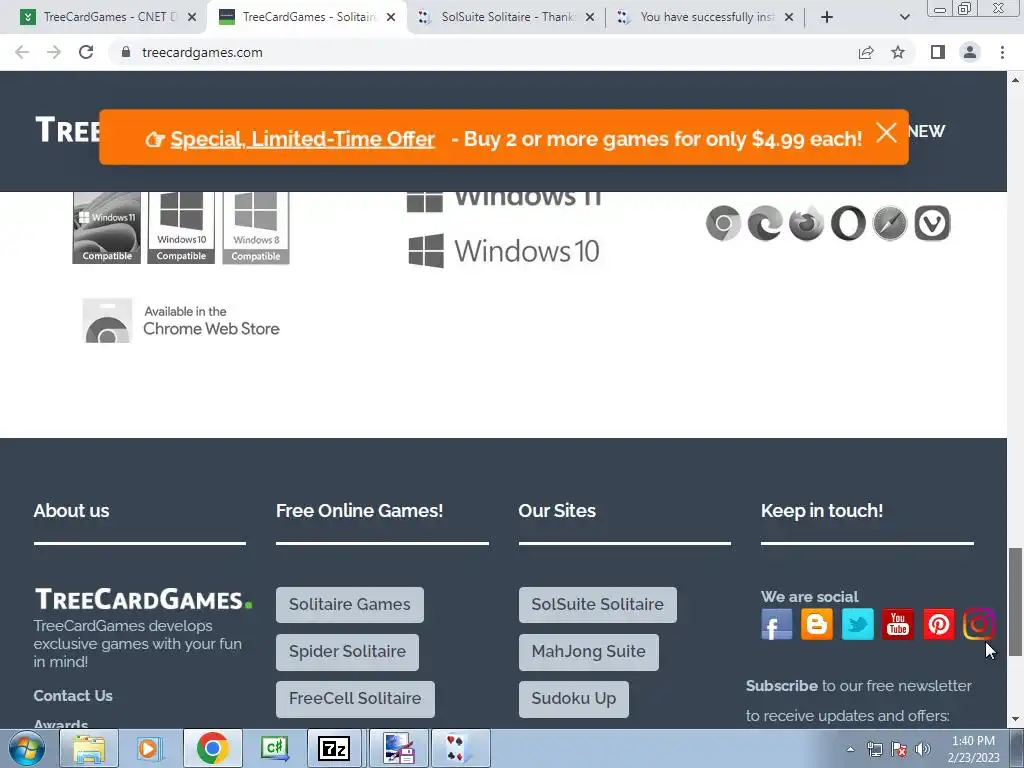The image size is (1024, 768).
Task: Click the Windows 10 Compatible badge
Action: pyautogui.click(x=181, y=227)
